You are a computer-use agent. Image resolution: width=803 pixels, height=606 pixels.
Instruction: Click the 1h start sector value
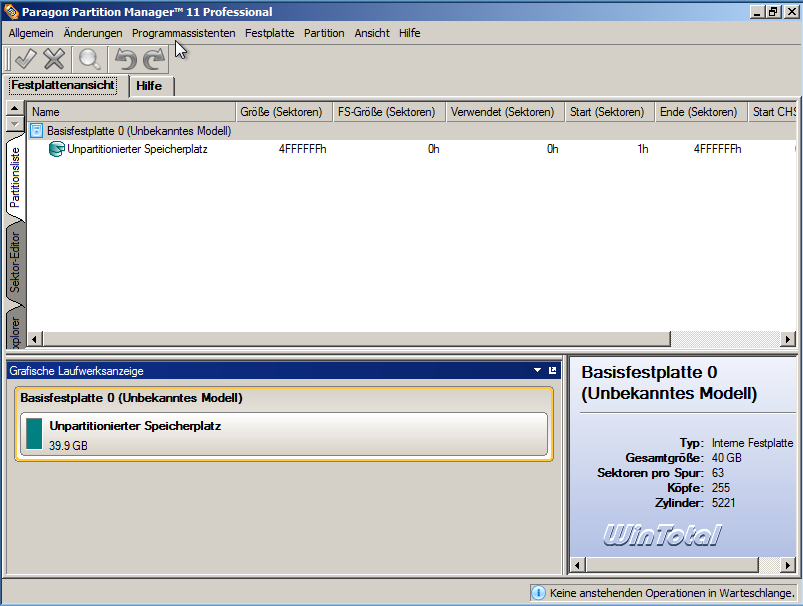(x=643, y=149)
